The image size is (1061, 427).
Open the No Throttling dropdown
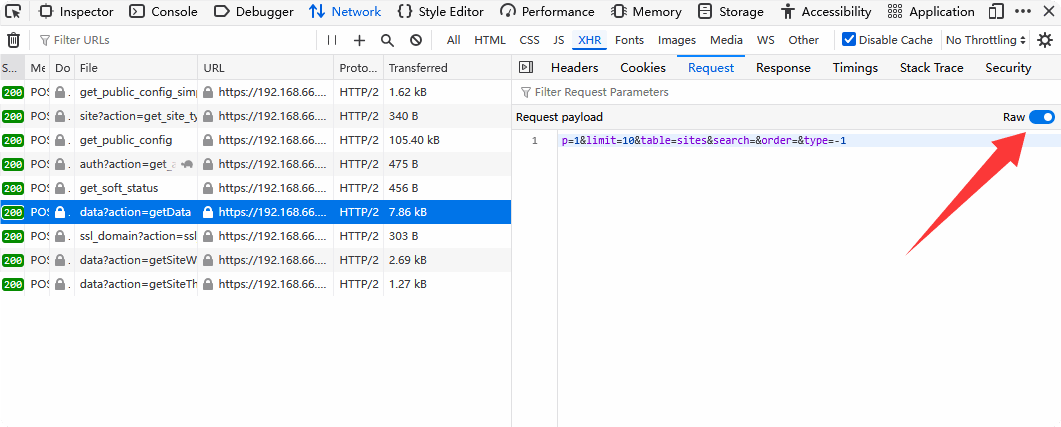tap(986, 40)
